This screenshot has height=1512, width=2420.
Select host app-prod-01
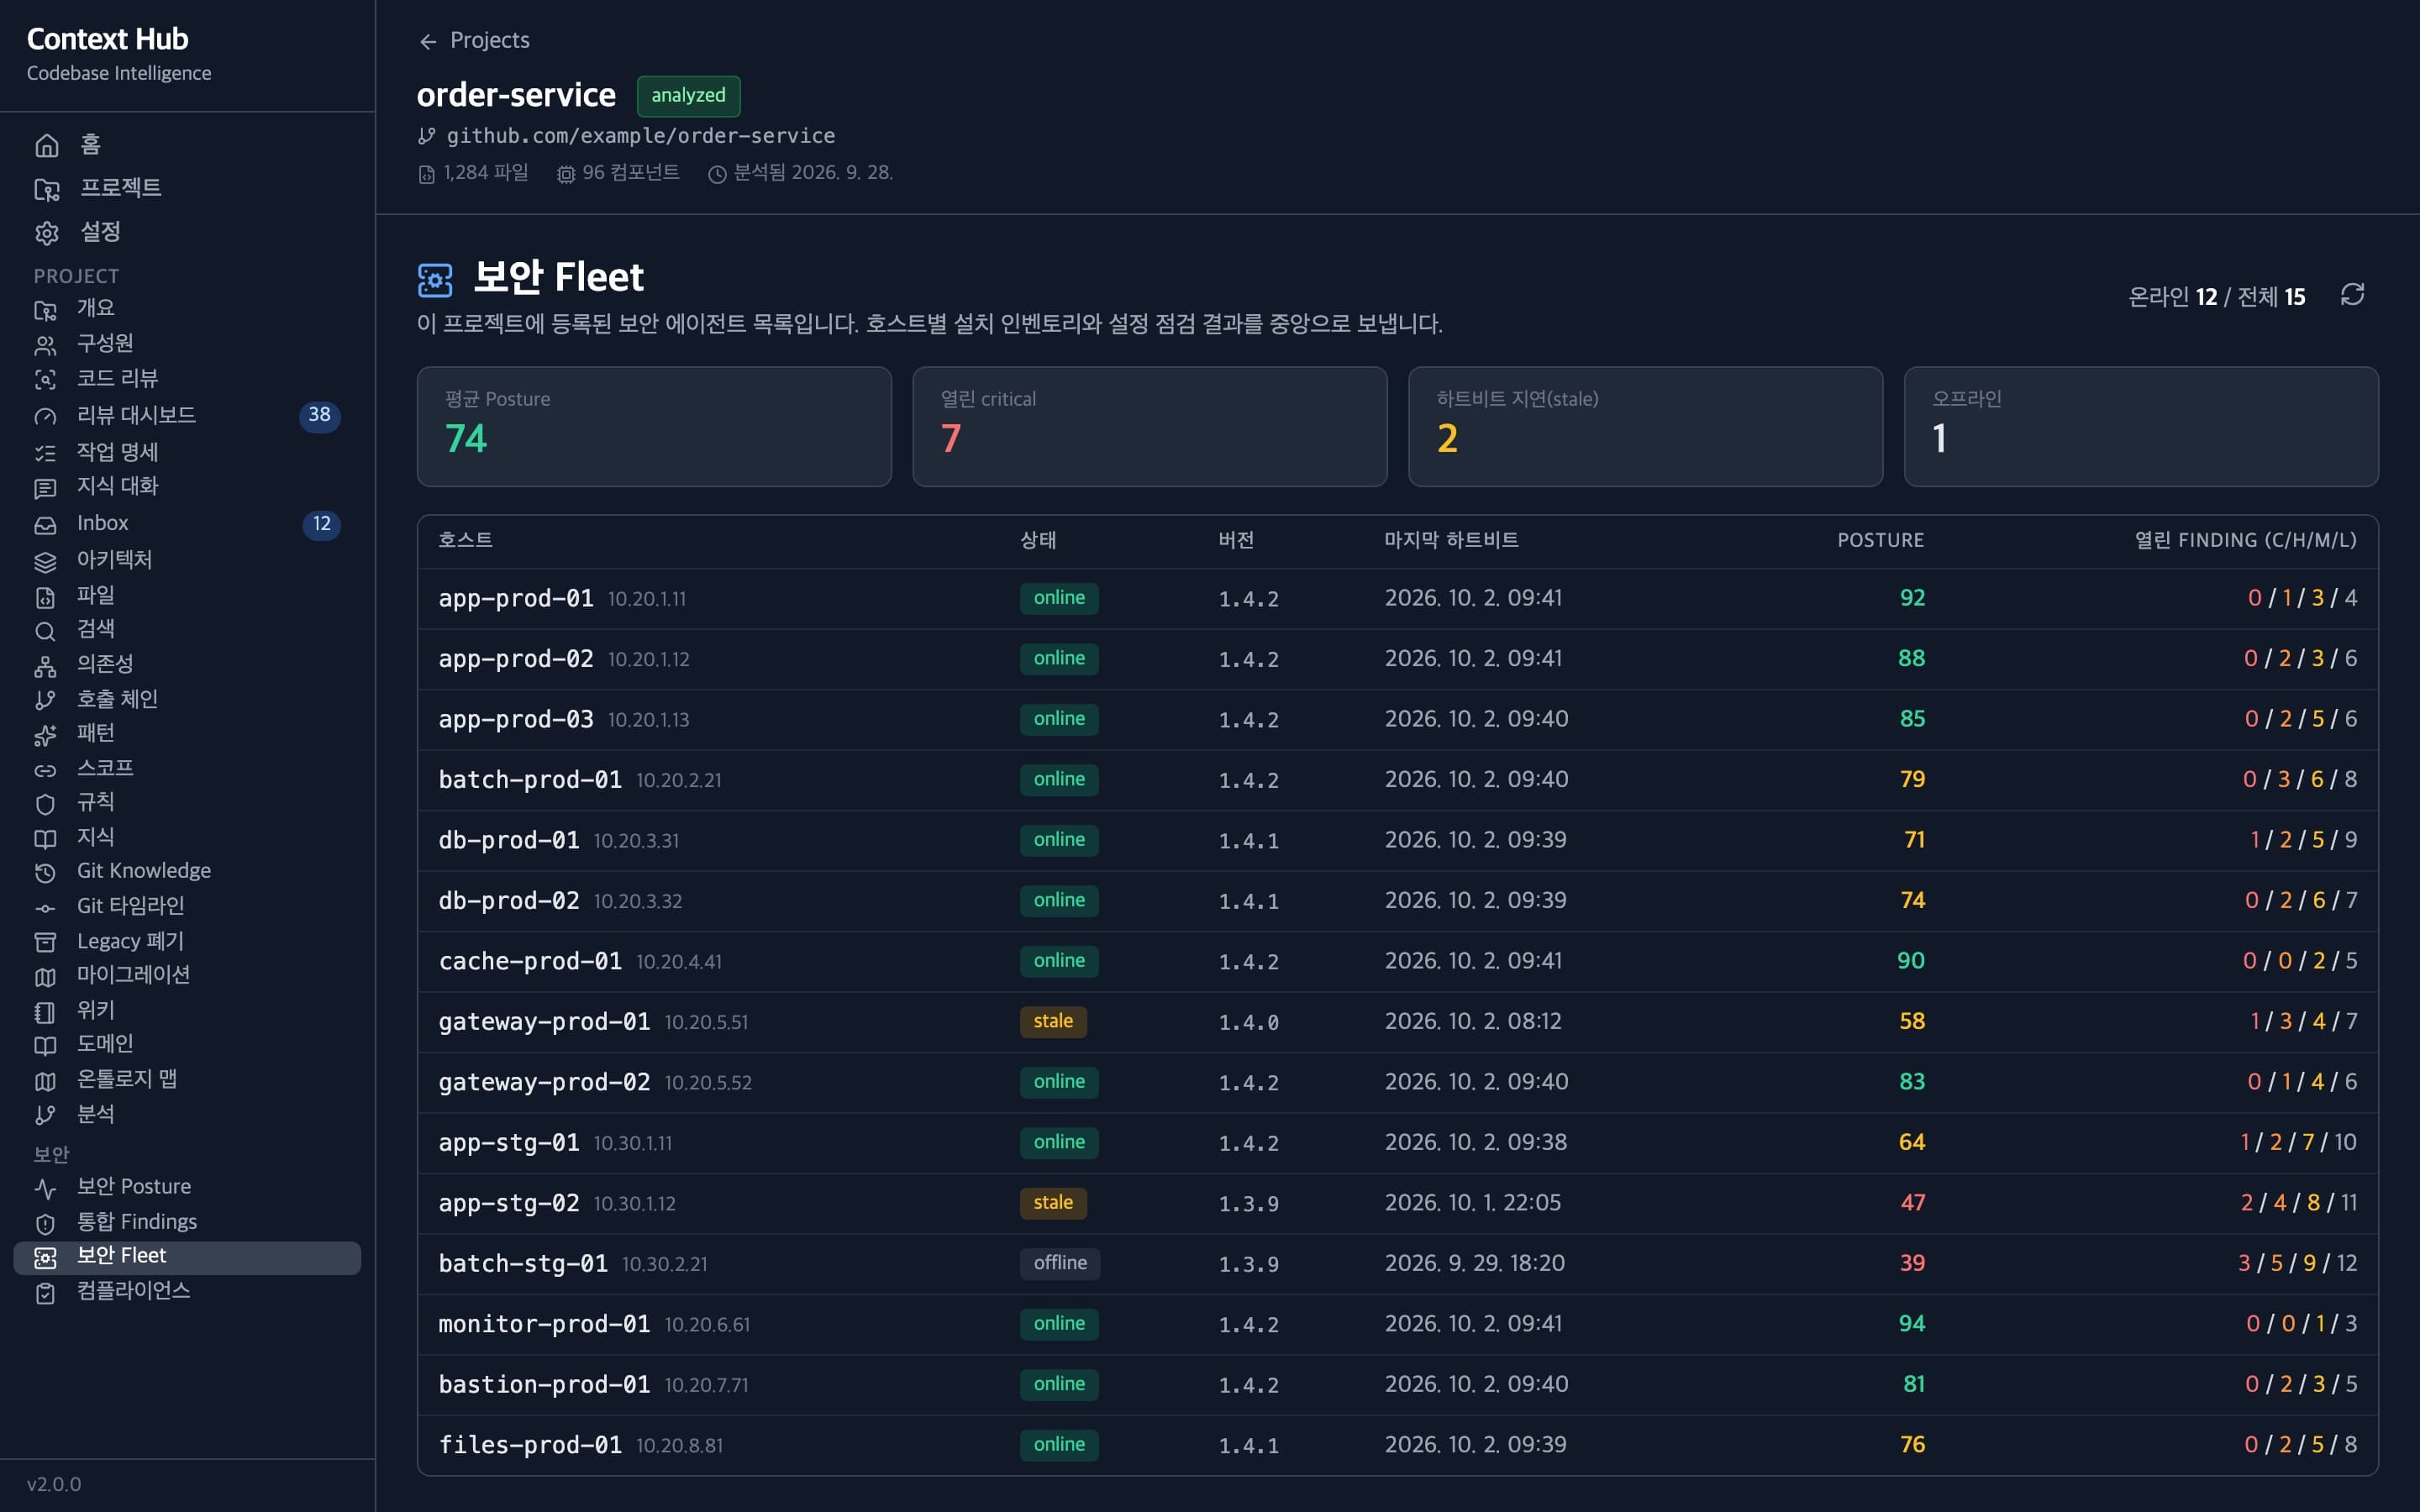click(x=516, y=598)
